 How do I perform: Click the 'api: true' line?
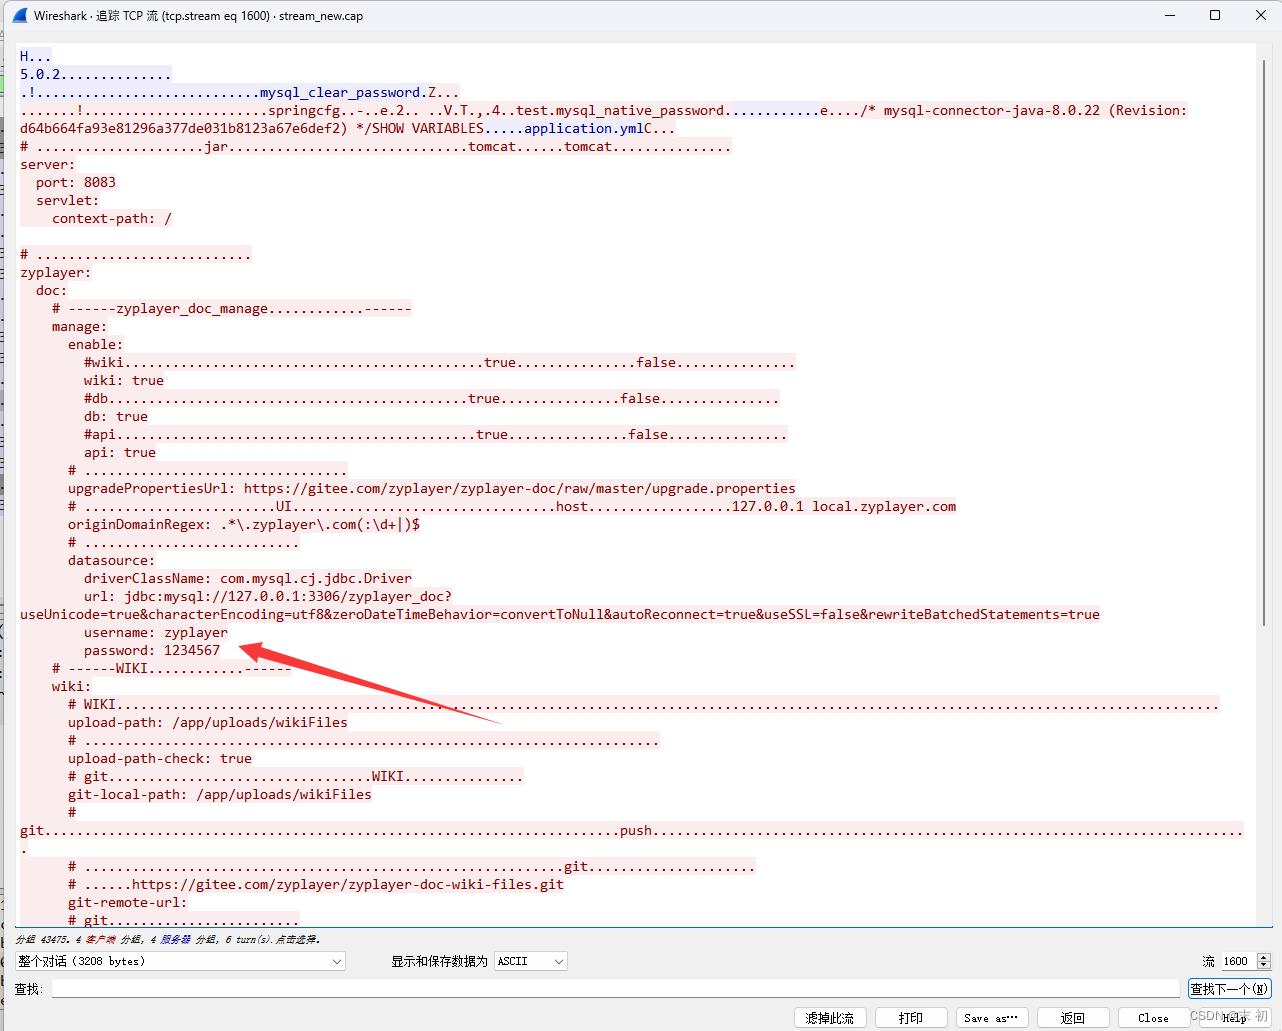120,452
